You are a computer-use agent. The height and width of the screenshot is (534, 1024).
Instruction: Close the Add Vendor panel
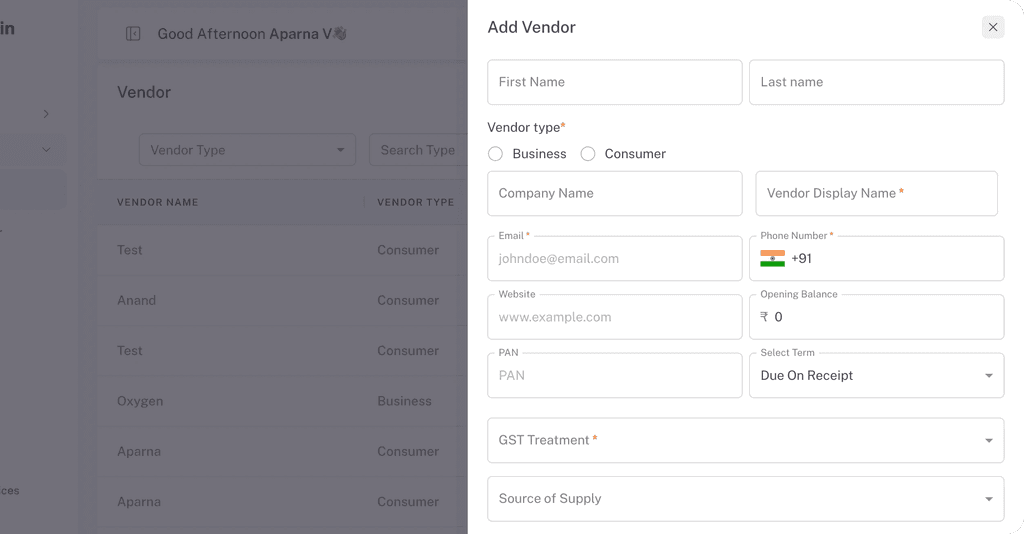click(x=993, y=27)
